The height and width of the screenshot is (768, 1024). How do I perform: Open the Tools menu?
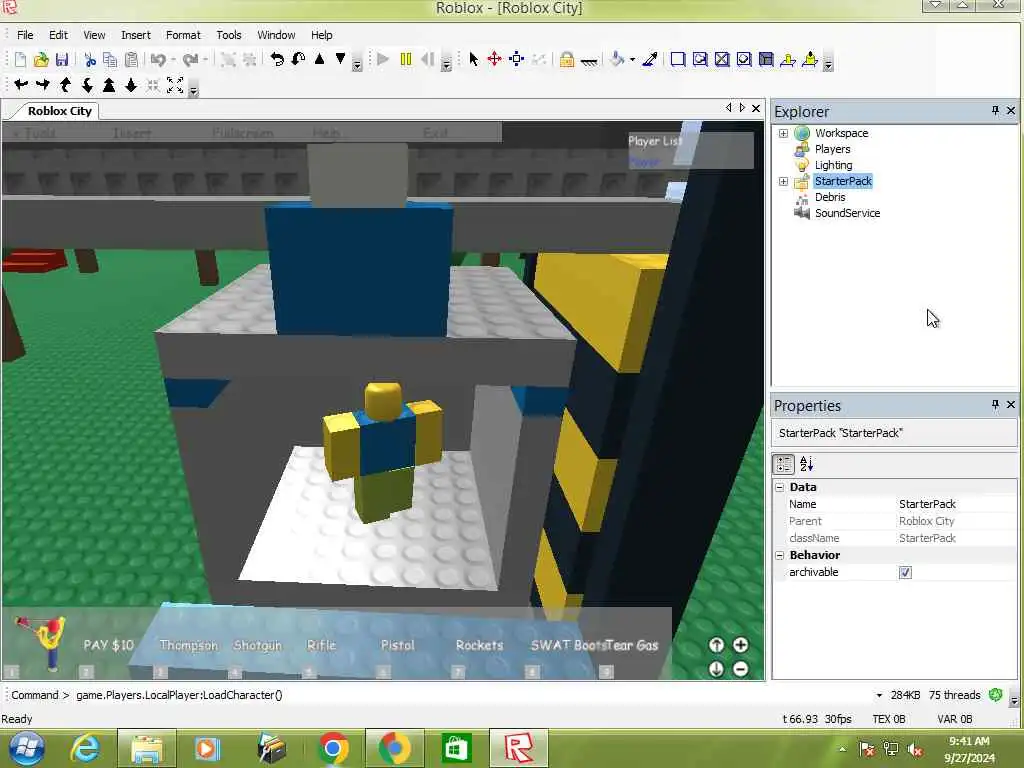(x=229, y=35)
